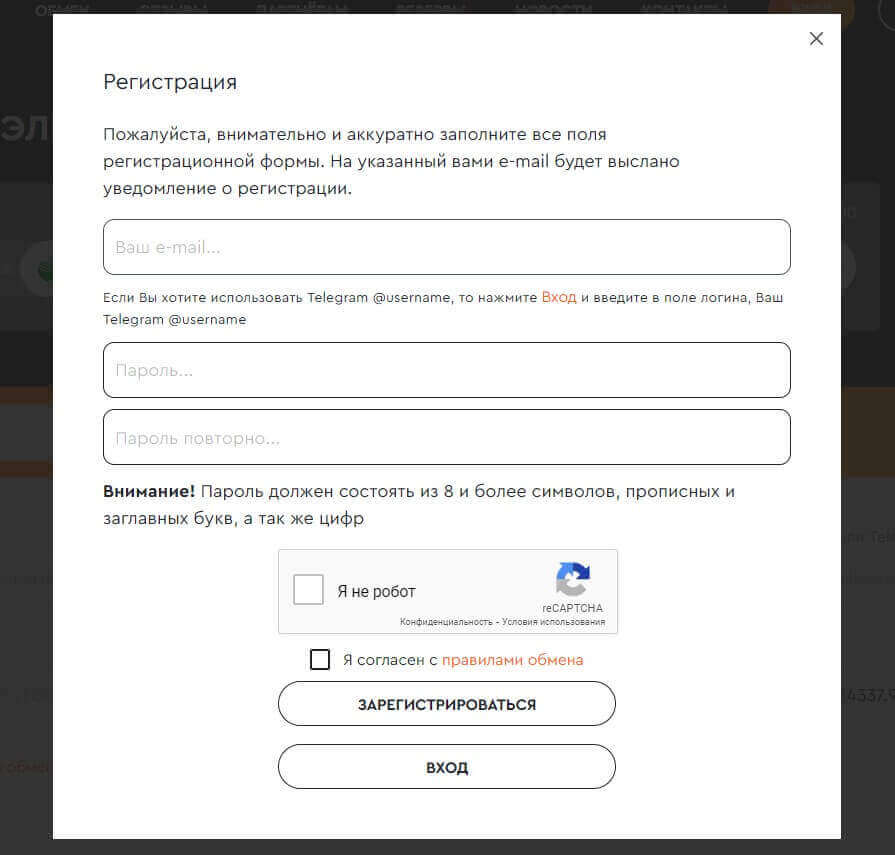
Task: Click the reCAPTCHA logo icon
Action: coord(573,580)
